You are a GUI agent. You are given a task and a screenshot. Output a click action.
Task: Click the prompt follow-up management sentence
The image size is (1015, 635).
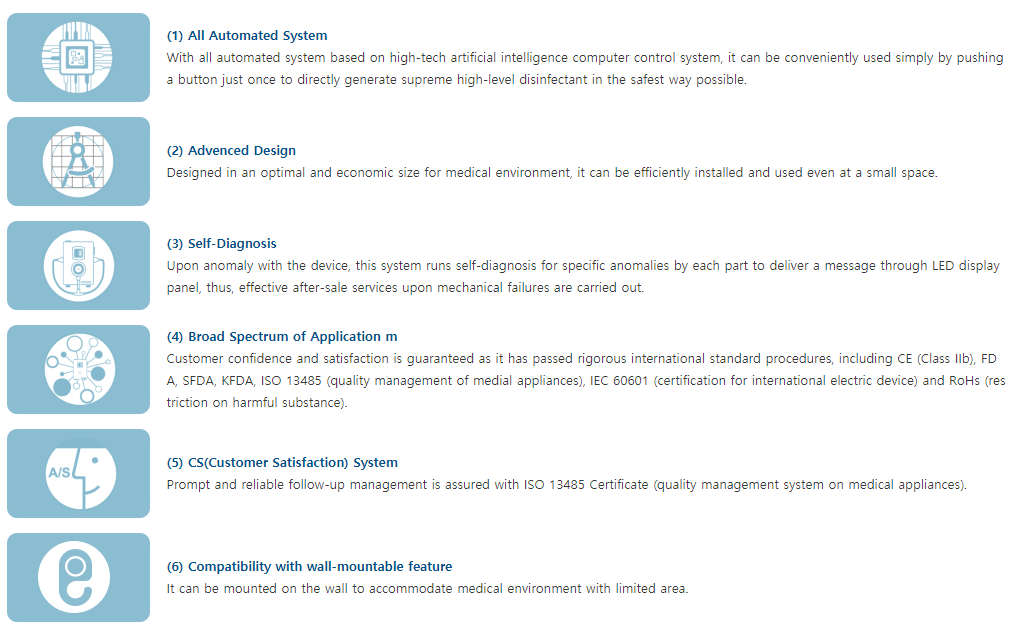click(566, 485)
